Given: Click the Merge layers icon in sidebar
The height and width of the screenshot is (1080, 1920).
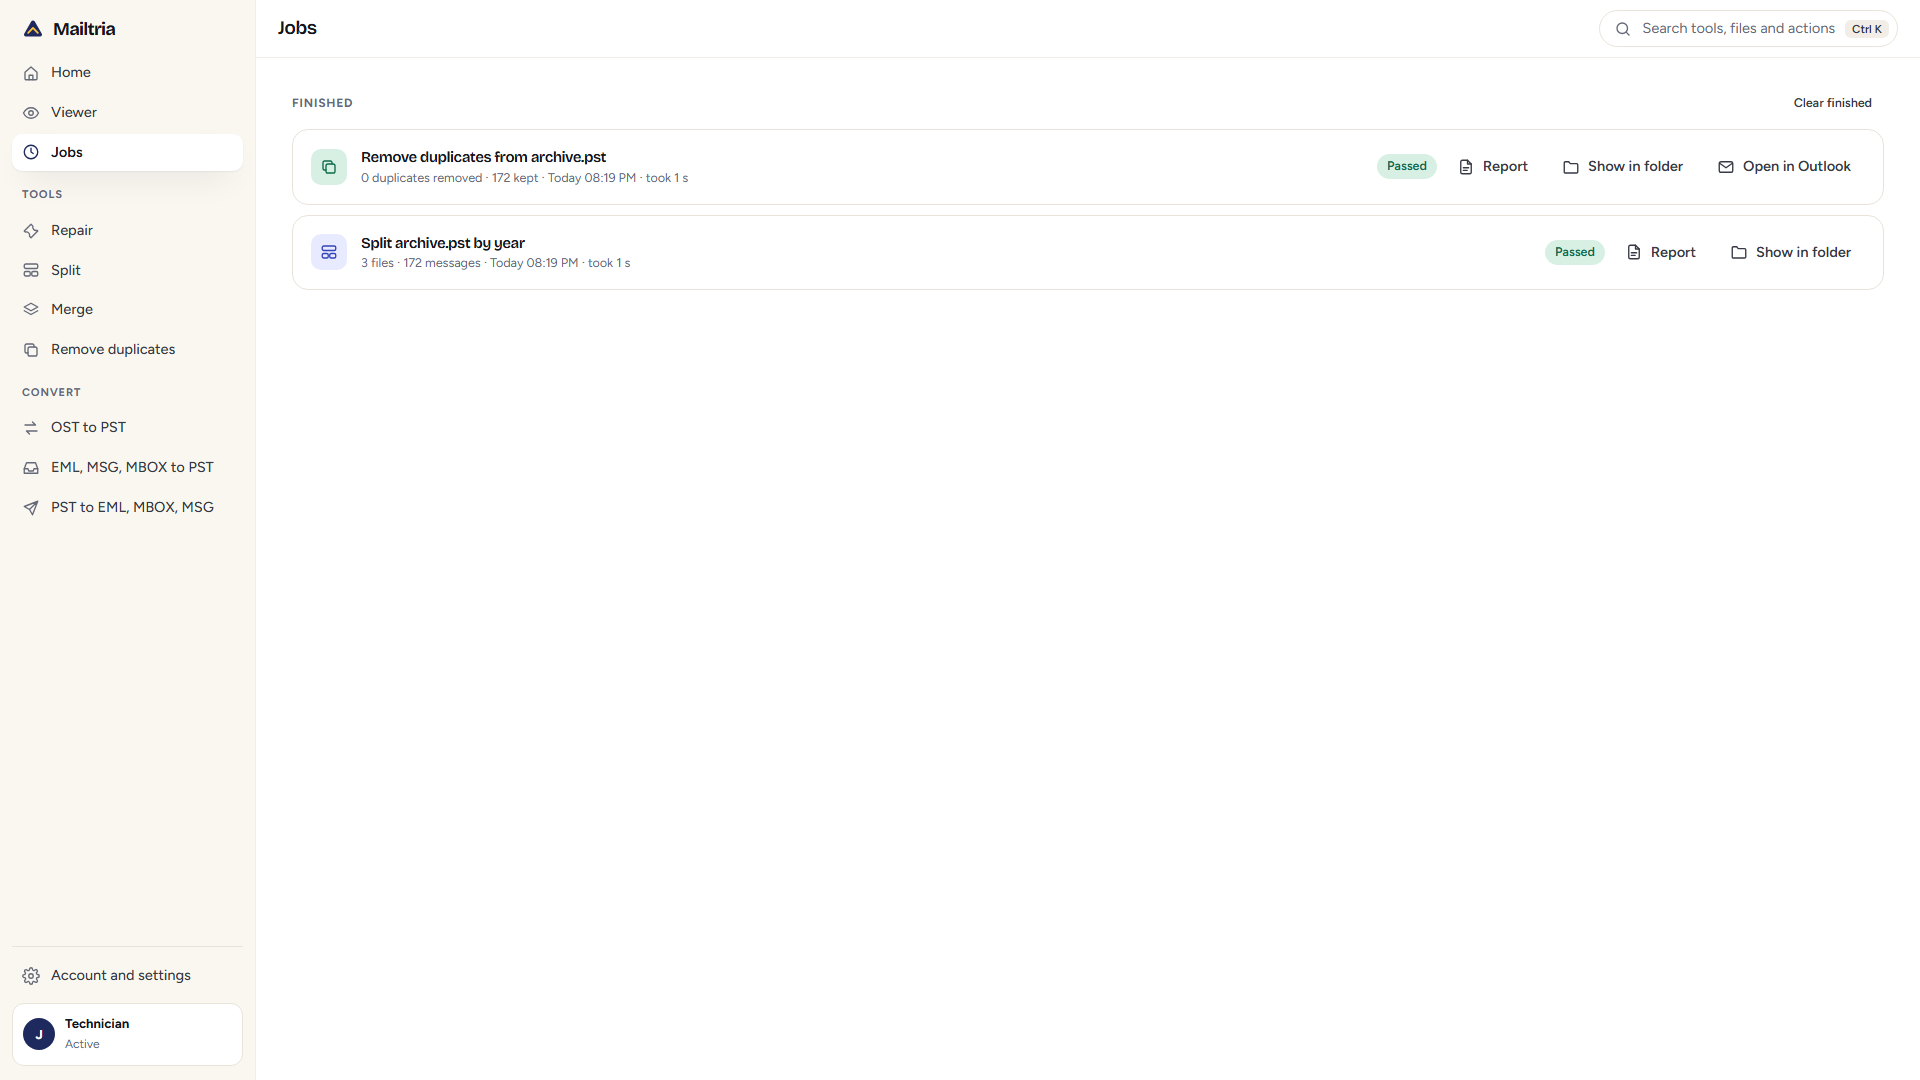Looking at the screenshot, I should tap(31, 309).
